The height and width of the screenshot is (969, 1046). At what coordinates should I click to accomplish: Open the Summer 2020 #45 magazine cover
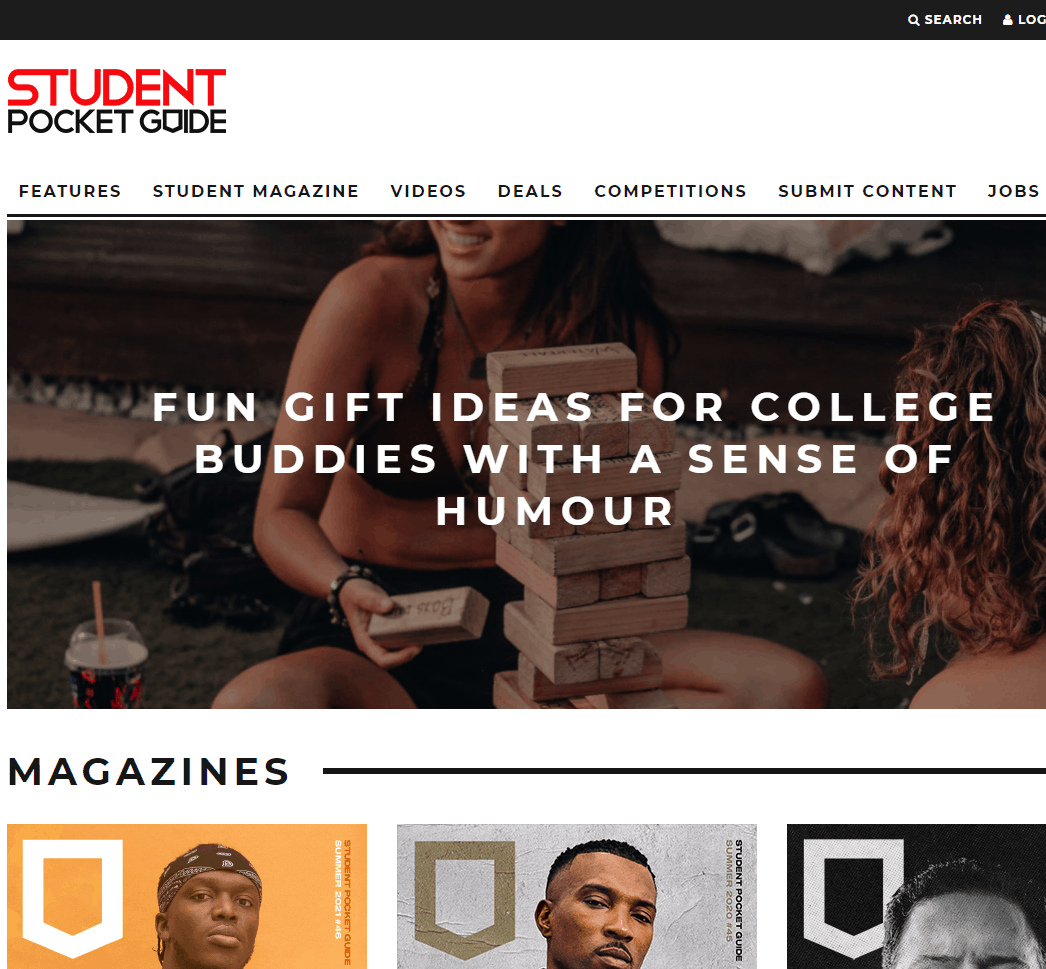pyautogui.click(x=576, y=896)
